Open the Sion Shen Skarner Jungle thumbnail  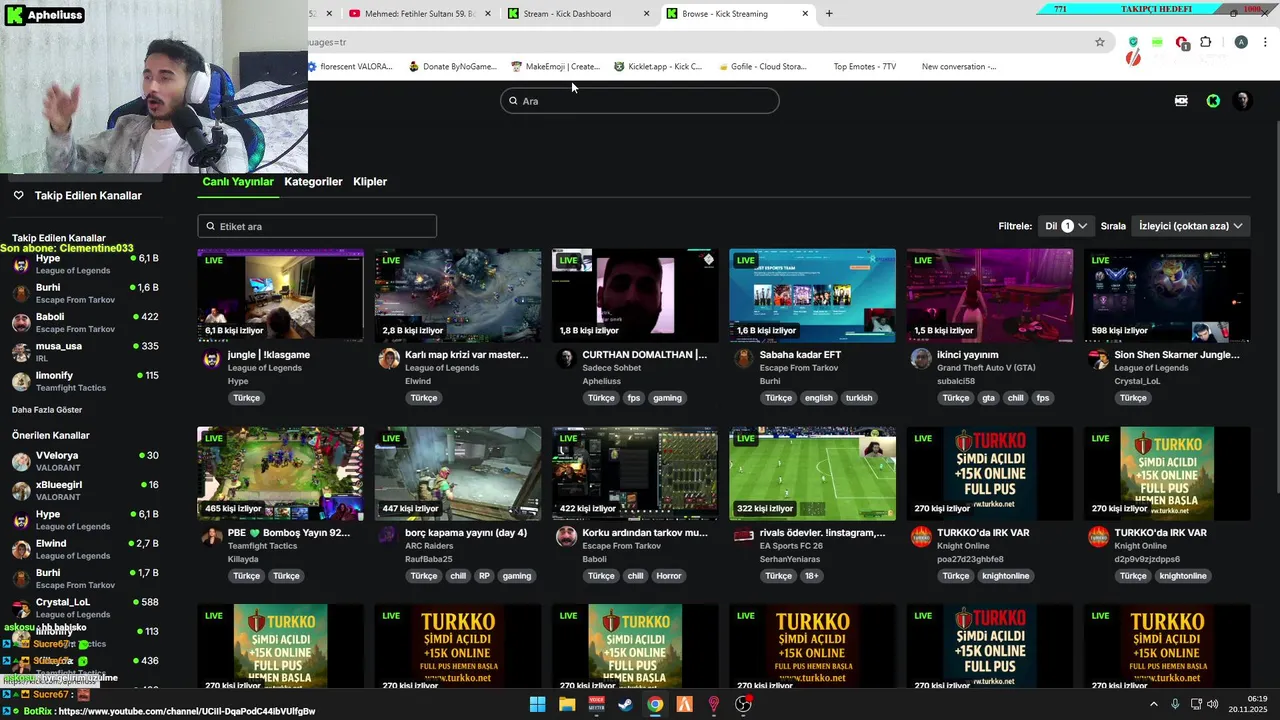pyautogui.click(x=1167, y=296)
